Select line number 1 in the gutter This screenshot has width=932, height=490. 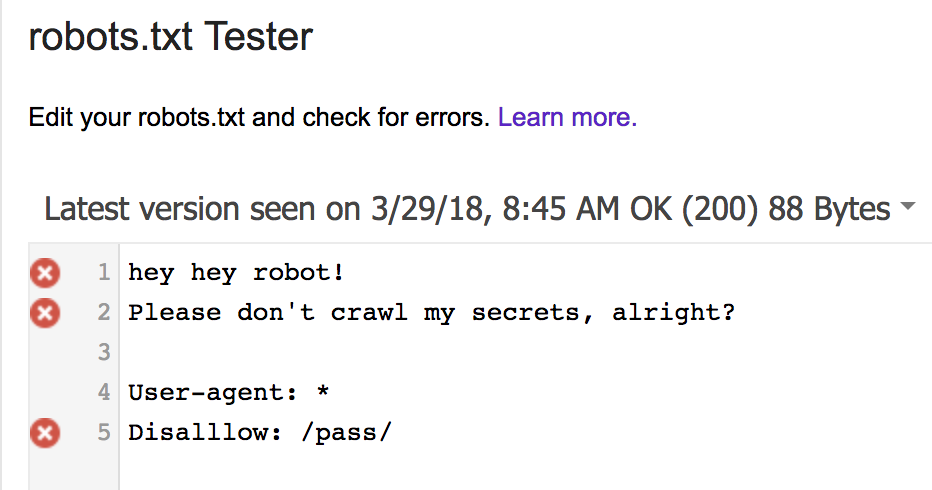coord(104,272)
